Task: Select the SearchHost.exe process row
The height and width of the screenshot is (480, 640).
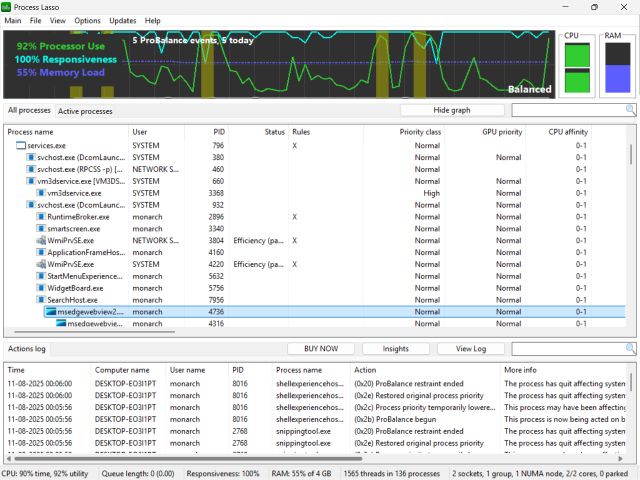Action: tap(314, 300)
